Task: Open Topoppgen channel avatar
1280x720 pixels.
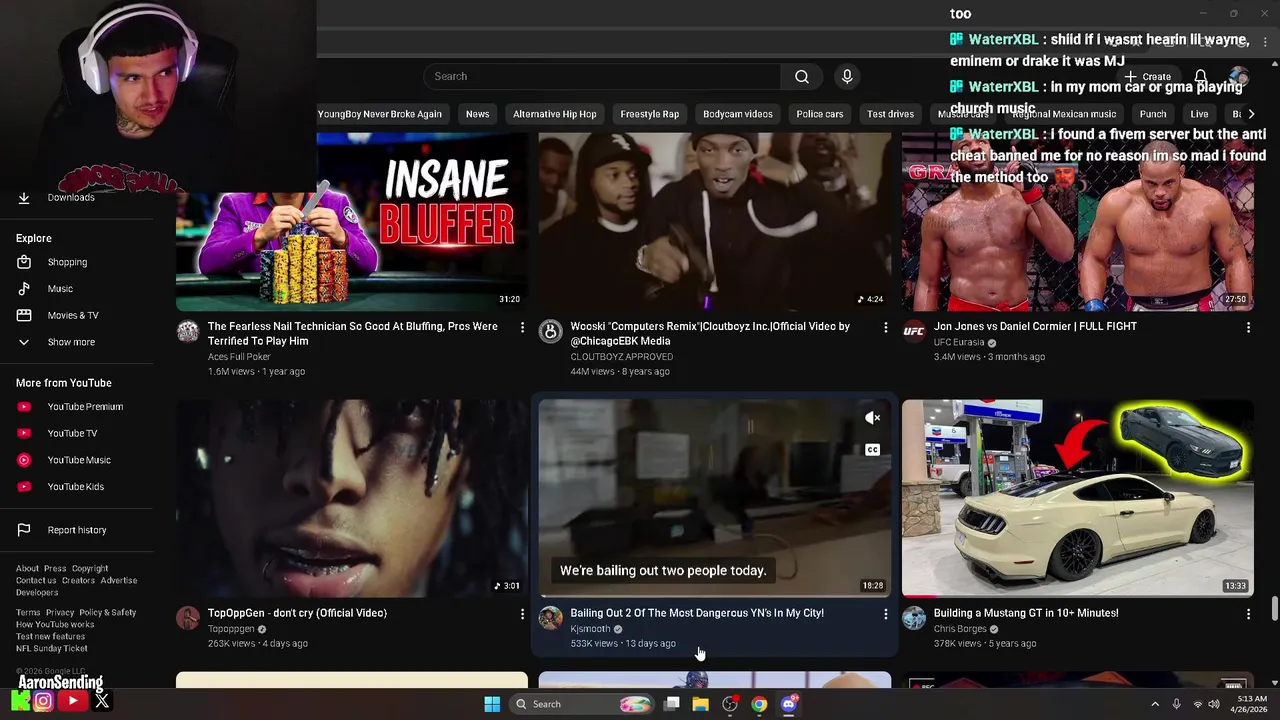Action: click(188, 618)
